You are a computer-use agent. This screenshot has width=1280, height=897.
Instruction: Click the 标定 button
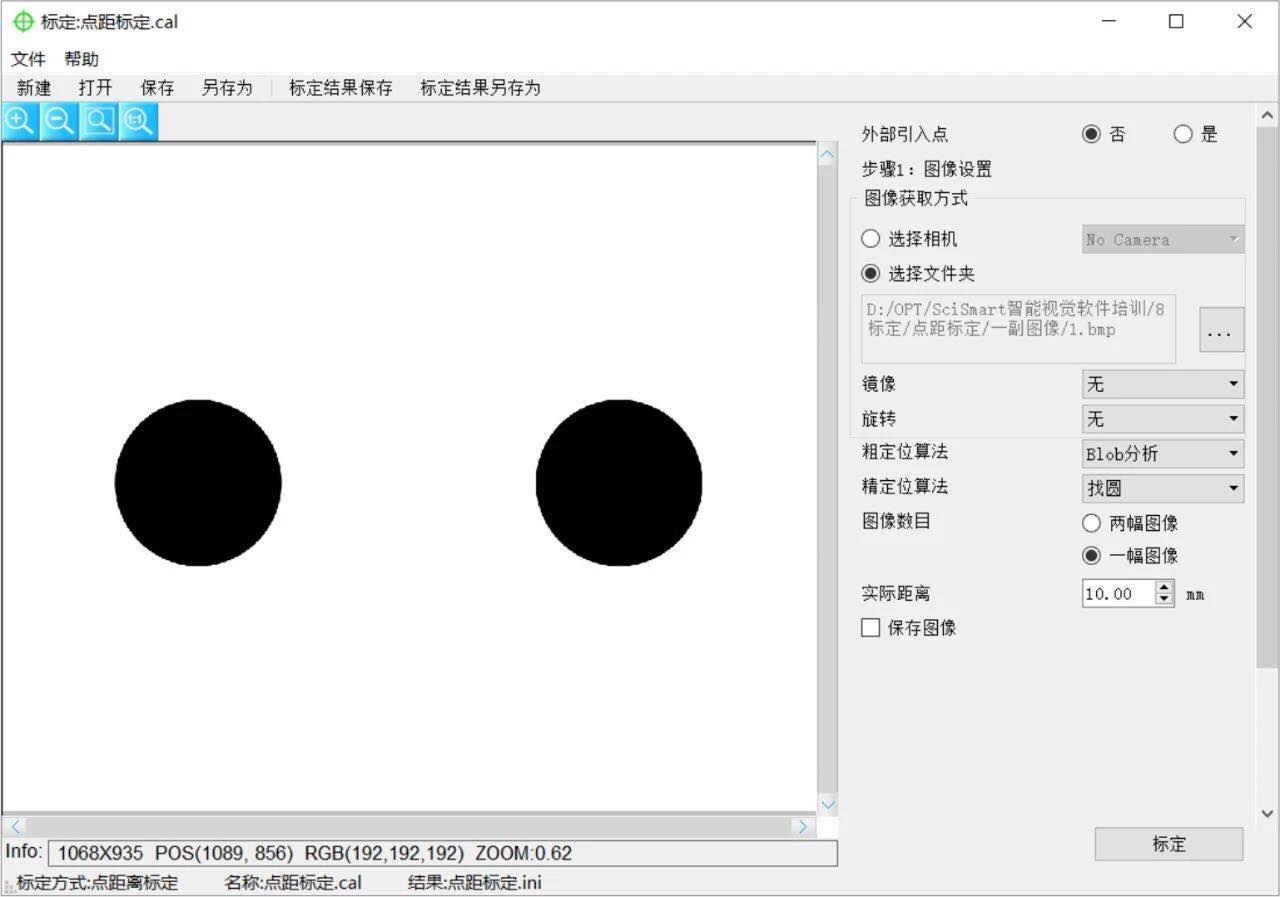[1168, 844]
